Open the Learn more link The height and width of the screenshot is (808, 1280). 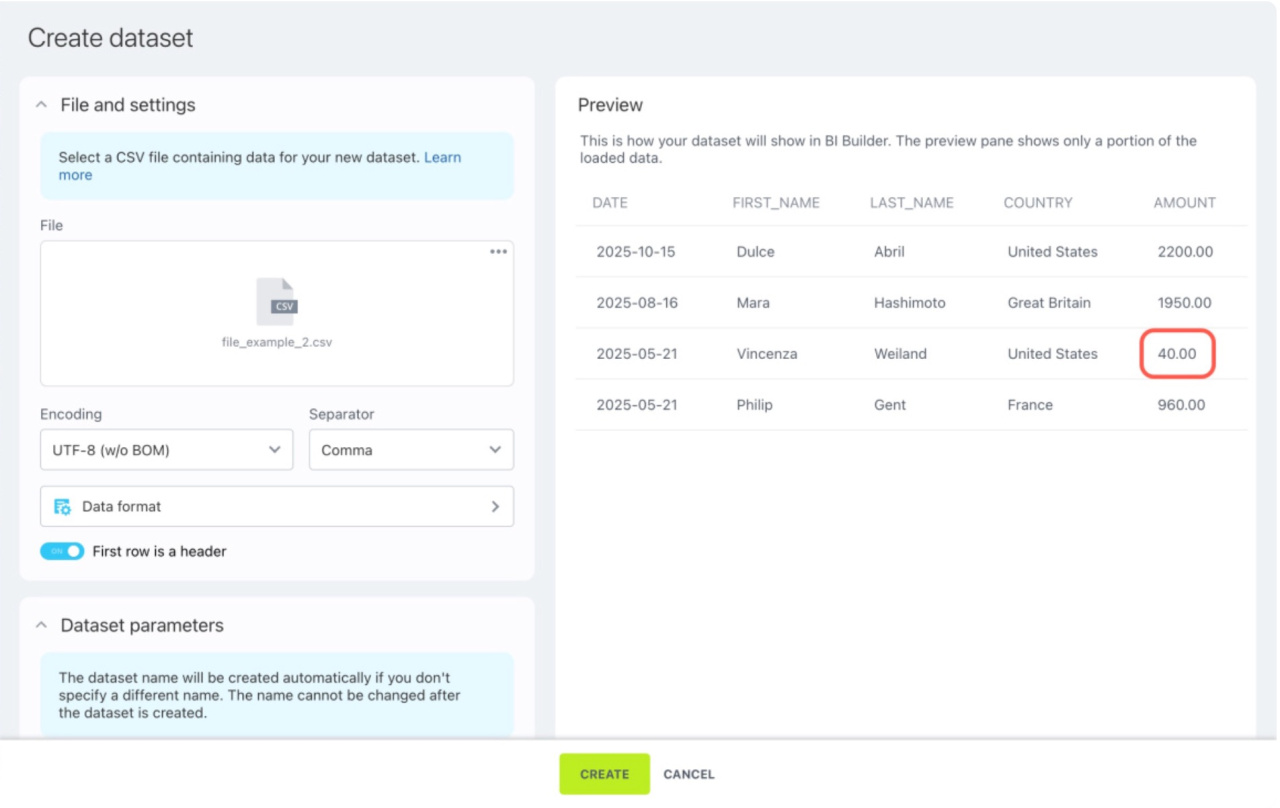click(442, 157)
